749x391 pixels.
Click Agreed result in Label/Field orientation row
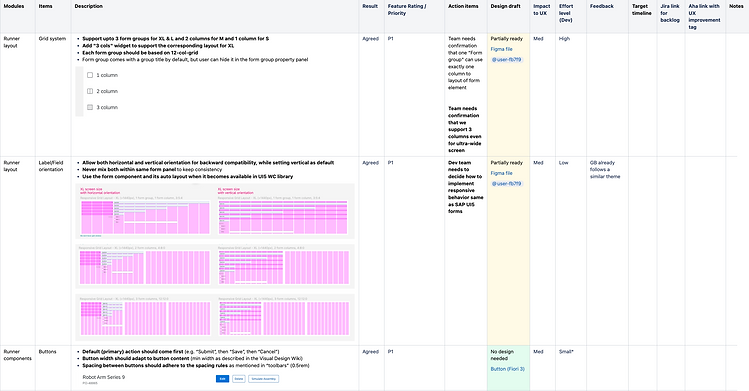(370, 163)
